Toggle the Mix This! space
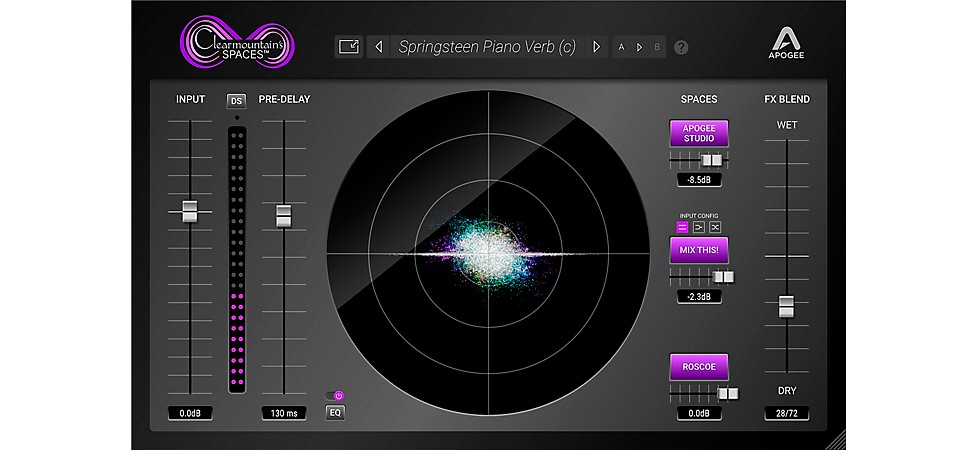Image resolution: width=976 pixels, height=450 pixels. (x=699, y=250)
